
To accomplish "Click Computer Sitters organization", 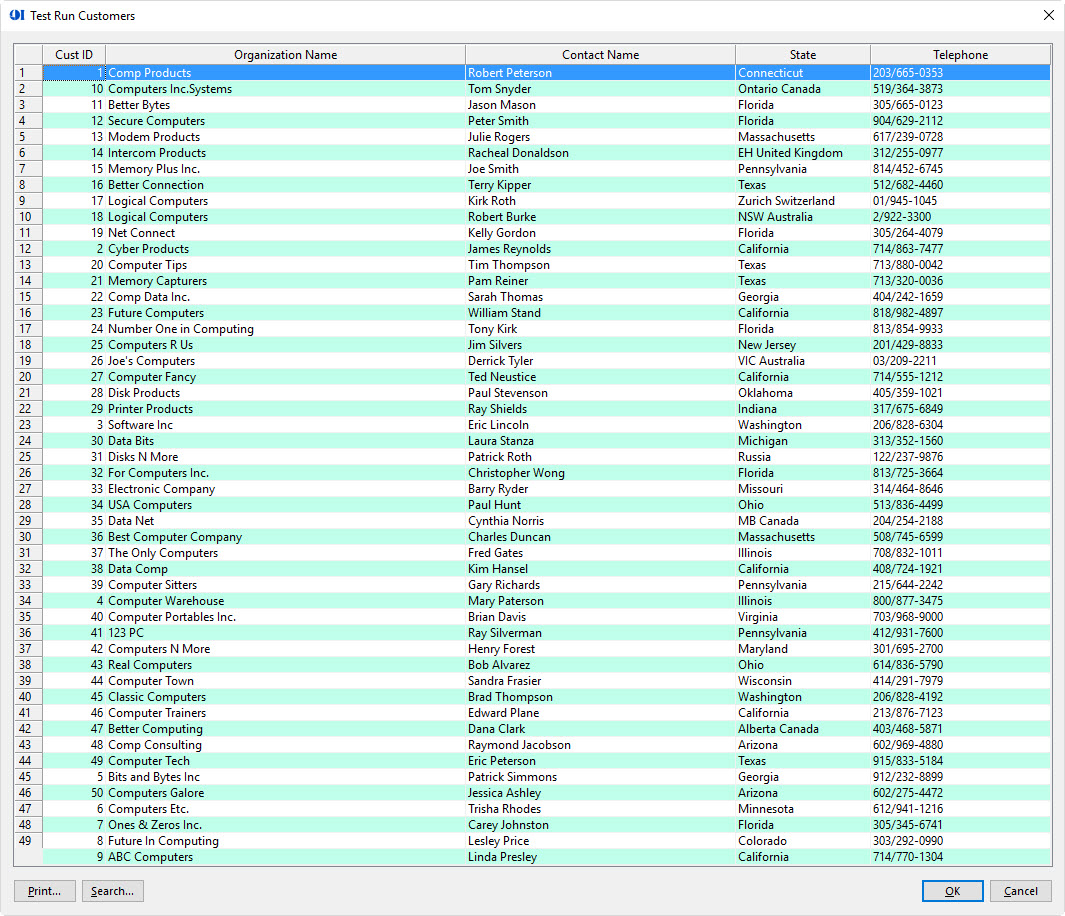I will tap(285, 585).
